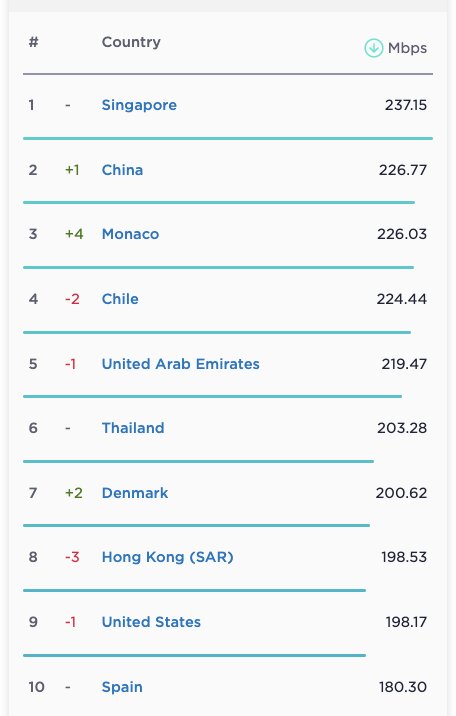
Task: Click the speed bar under Thailand
Action: point(199,461)
